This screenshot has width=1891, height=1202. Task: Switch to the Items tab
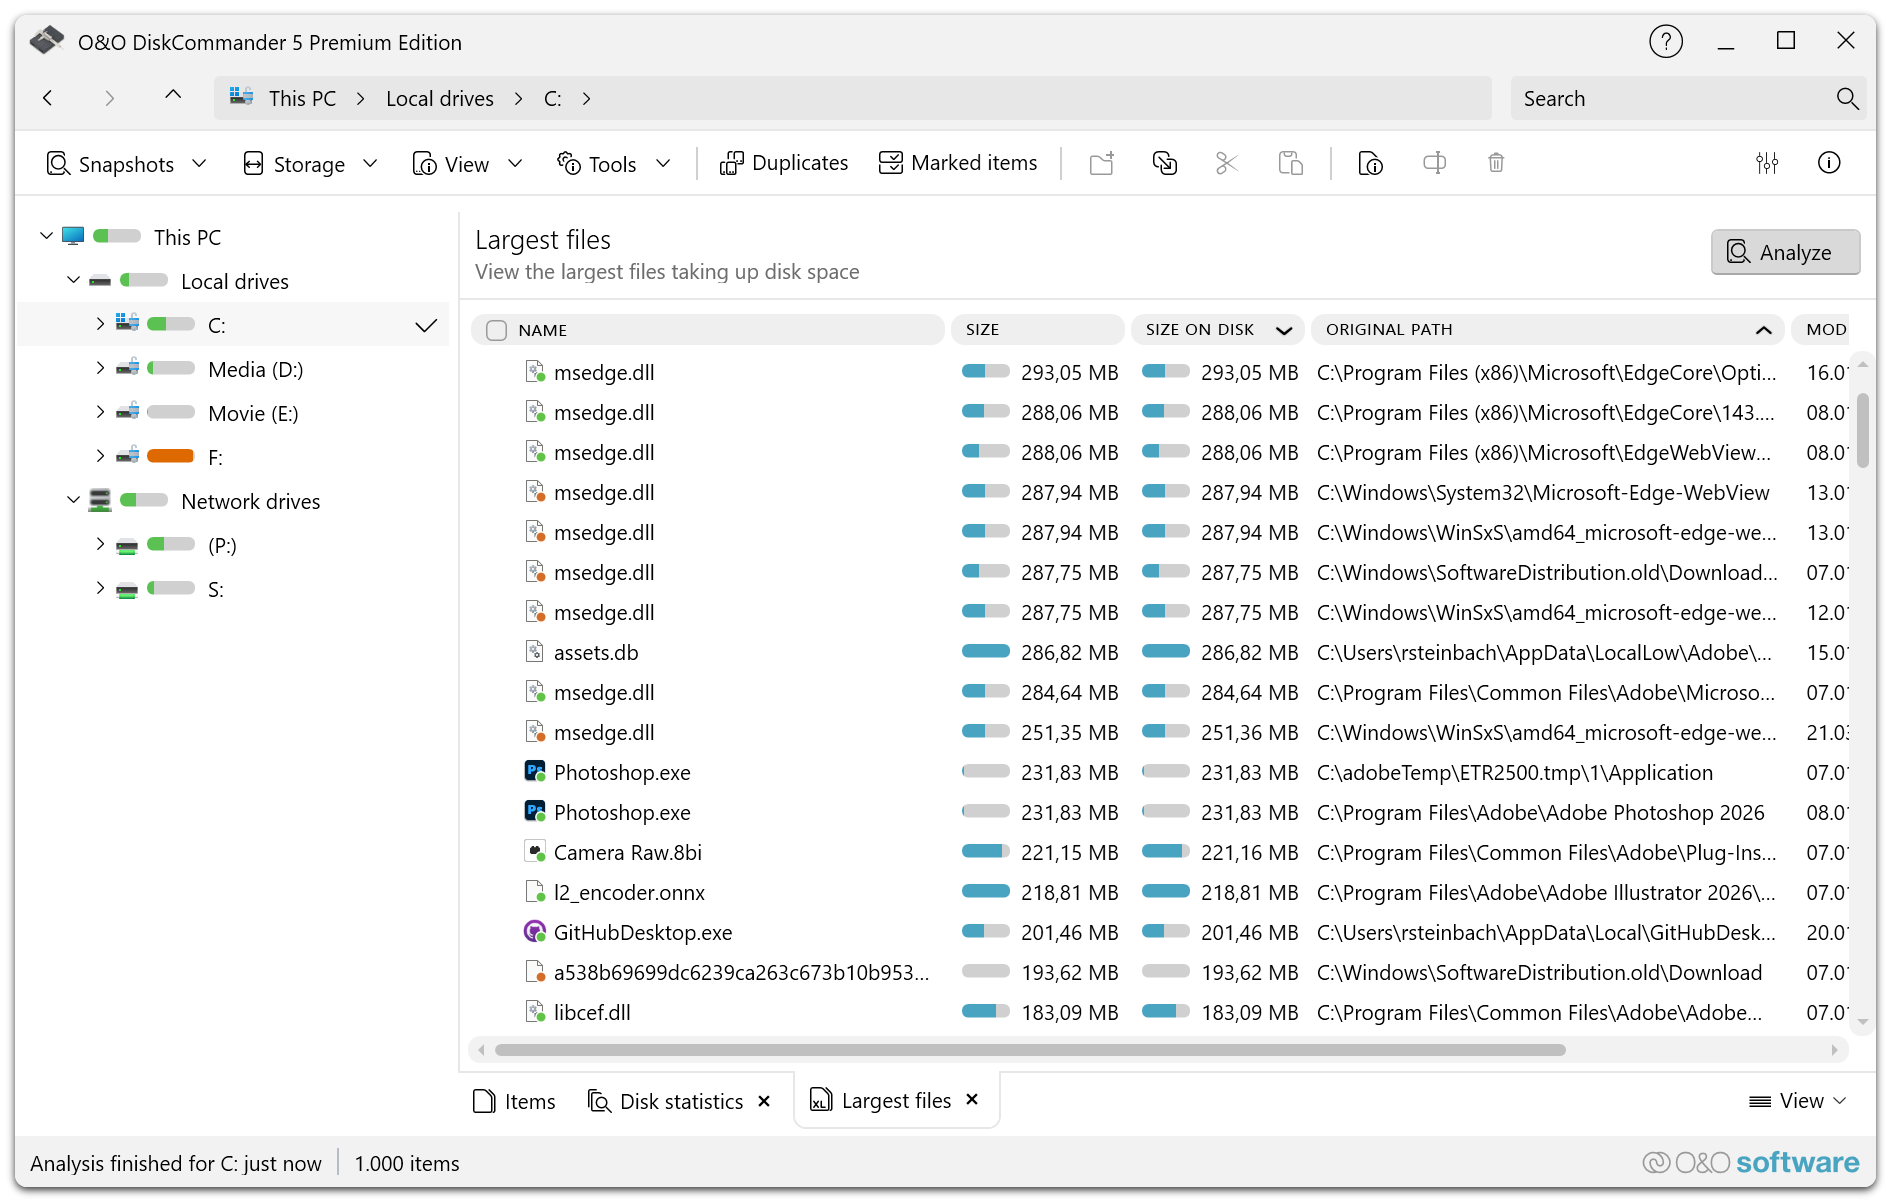coord(514,1101)
